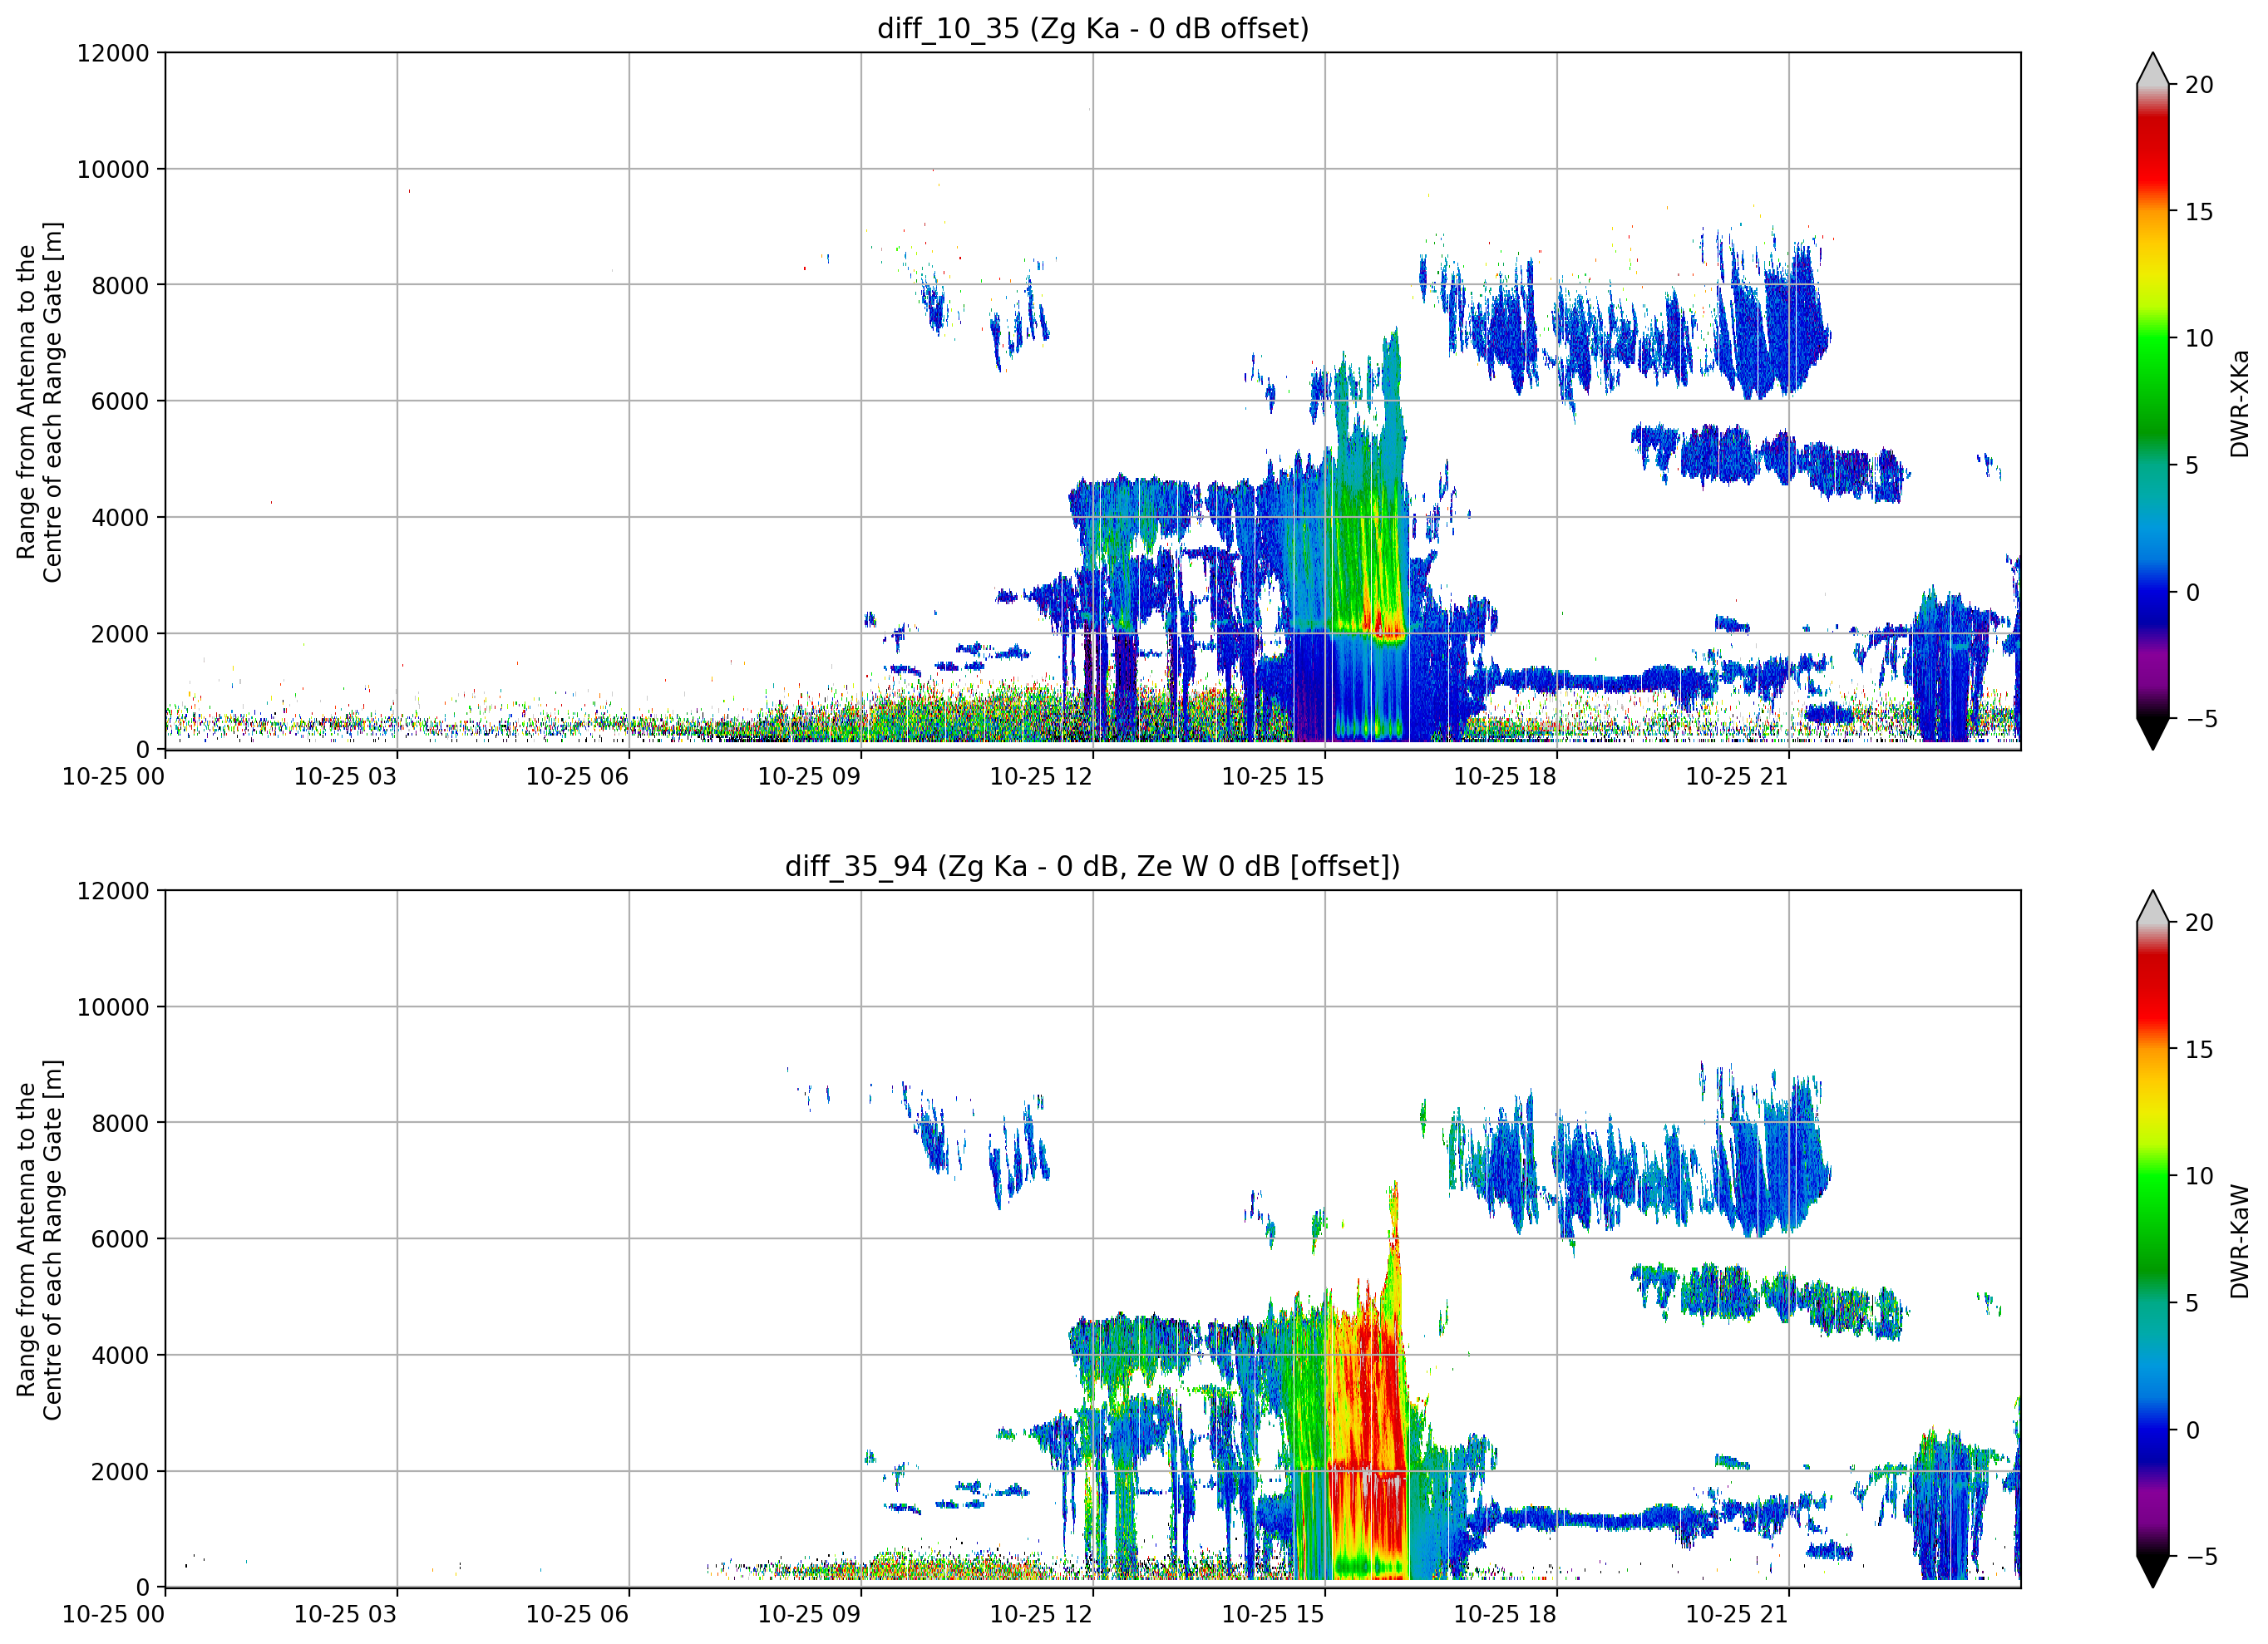Click x-tick '10-25 15' under the diff_35_94 plot
Screen dimensions: 2268x1644
click(1273, 1615)
